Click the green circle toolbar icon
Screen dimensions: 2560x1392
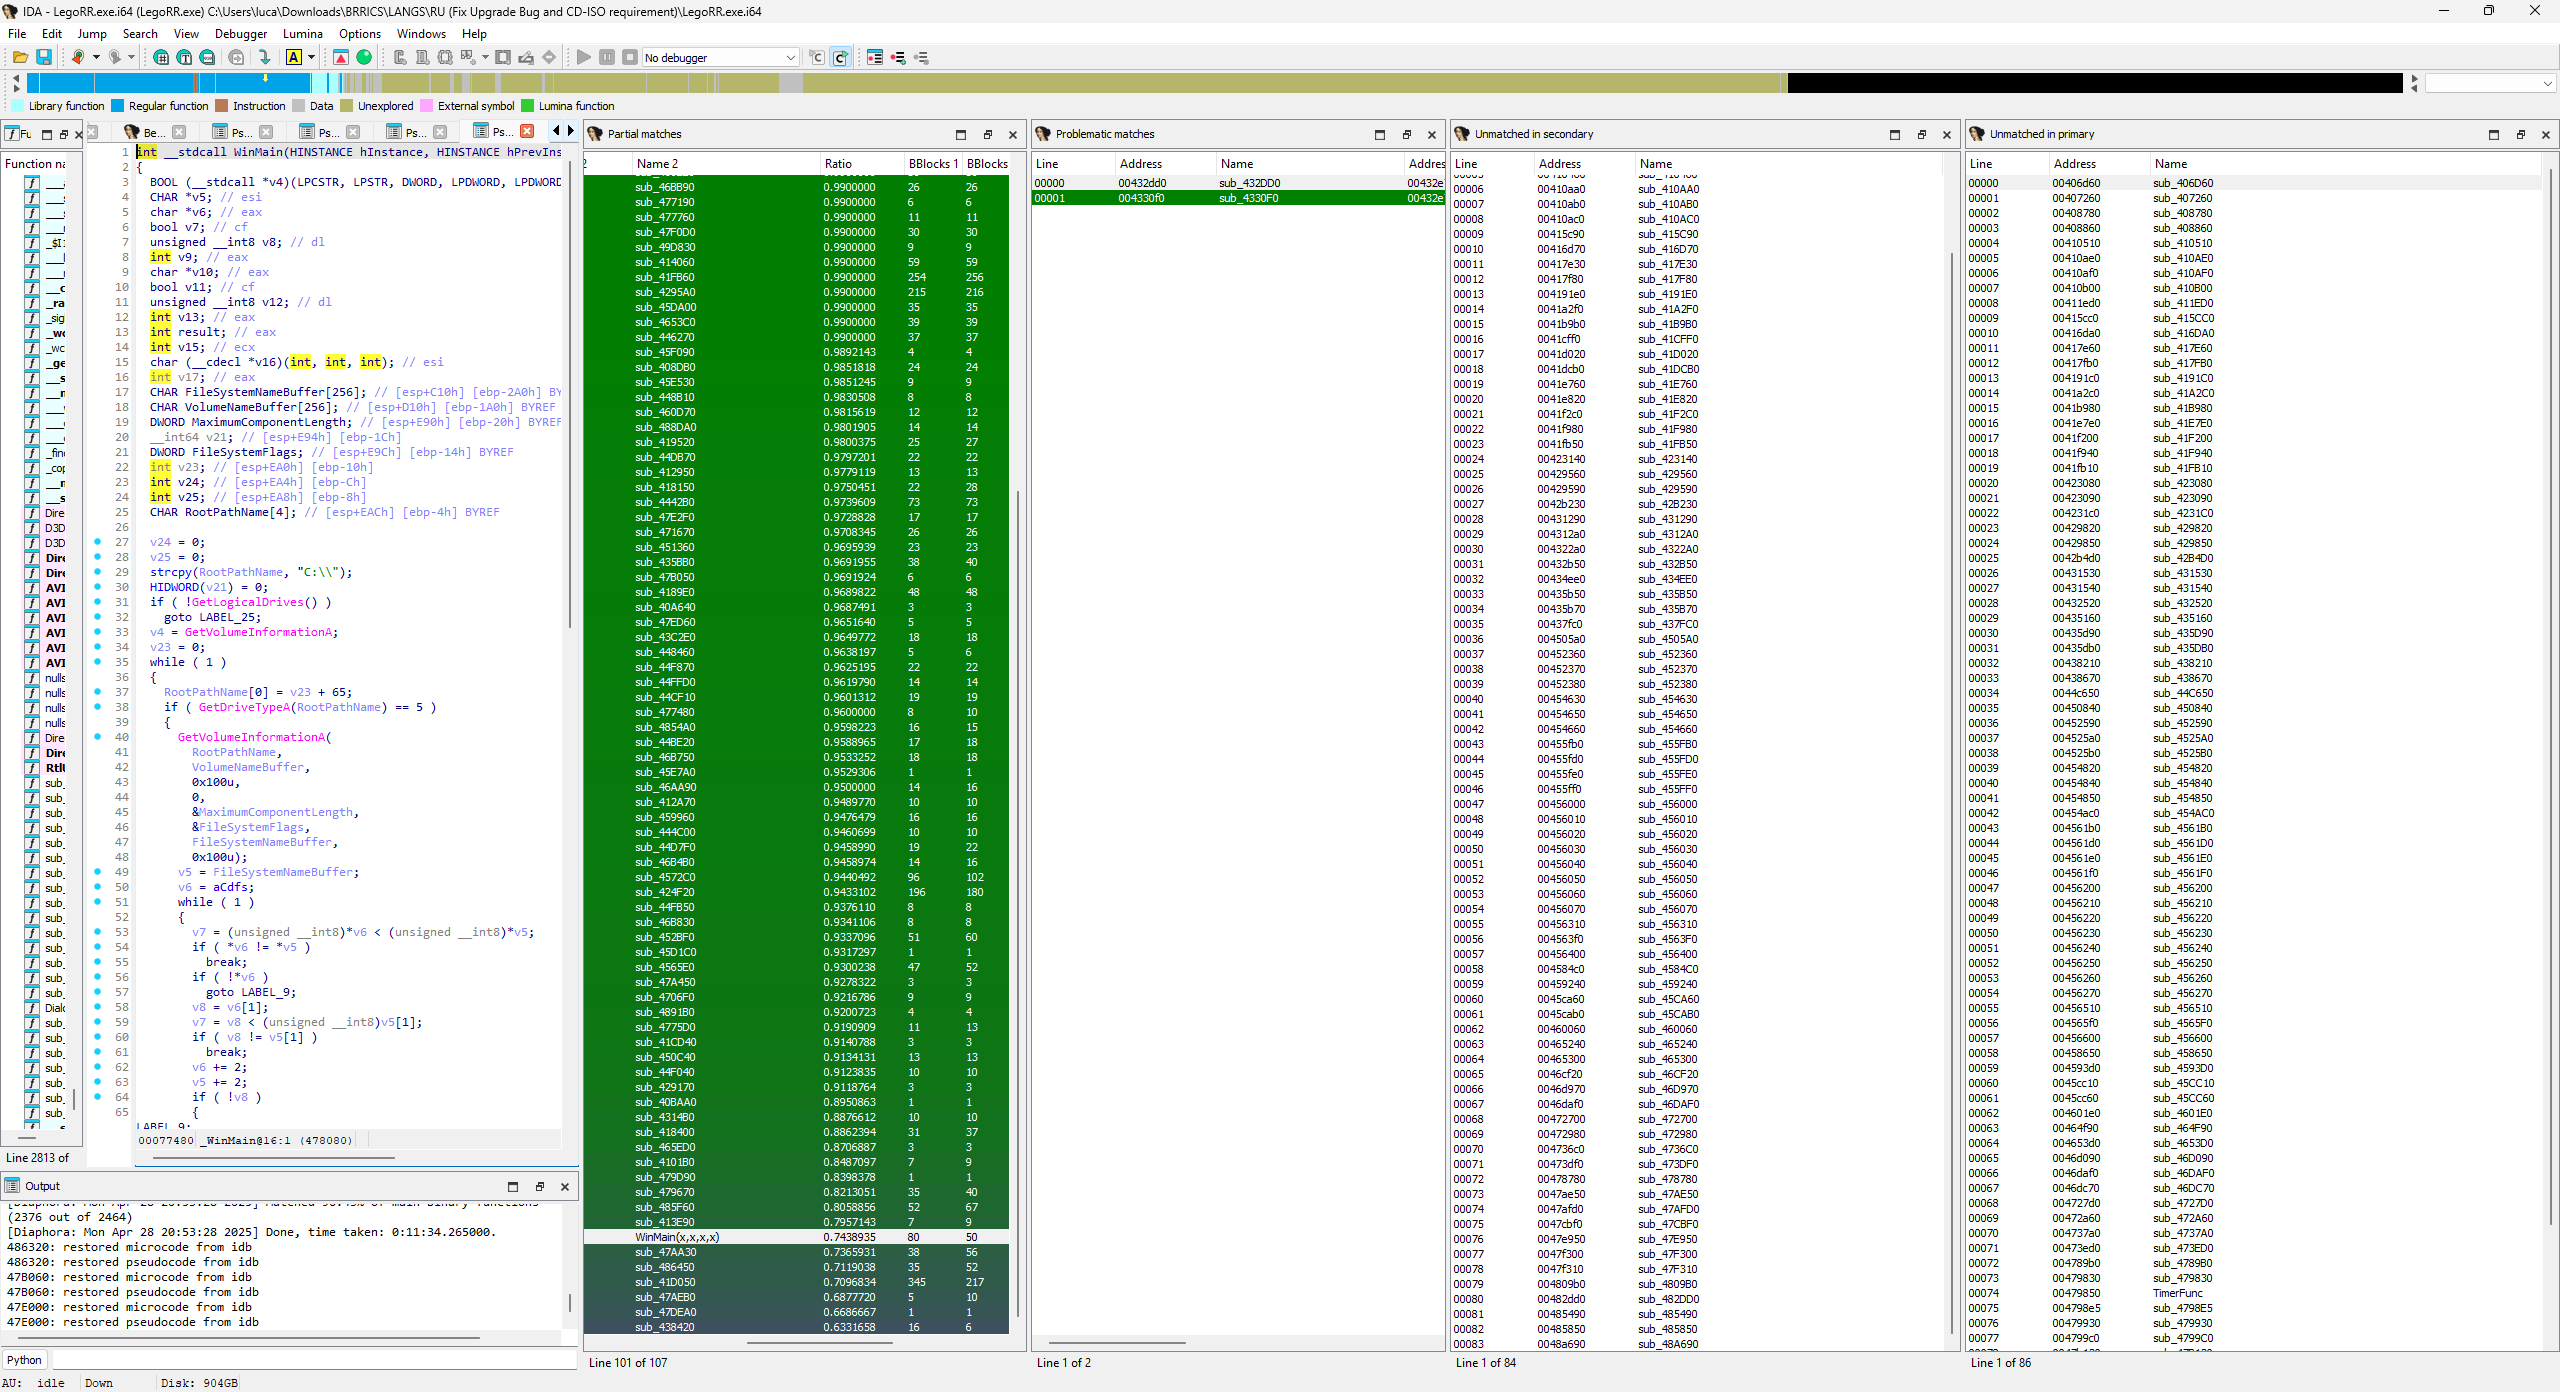[364, 58]
